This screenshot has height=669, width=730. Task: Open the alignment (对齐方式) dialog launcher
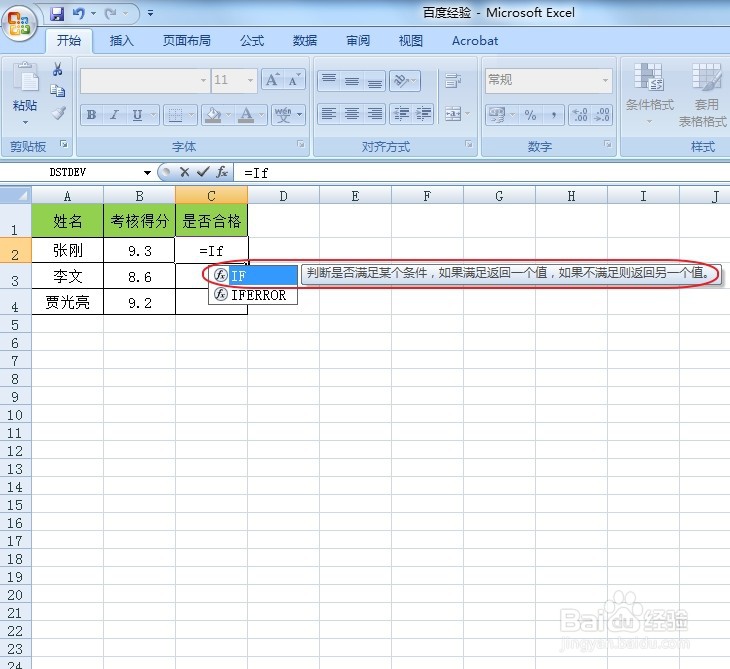[469, 144]
